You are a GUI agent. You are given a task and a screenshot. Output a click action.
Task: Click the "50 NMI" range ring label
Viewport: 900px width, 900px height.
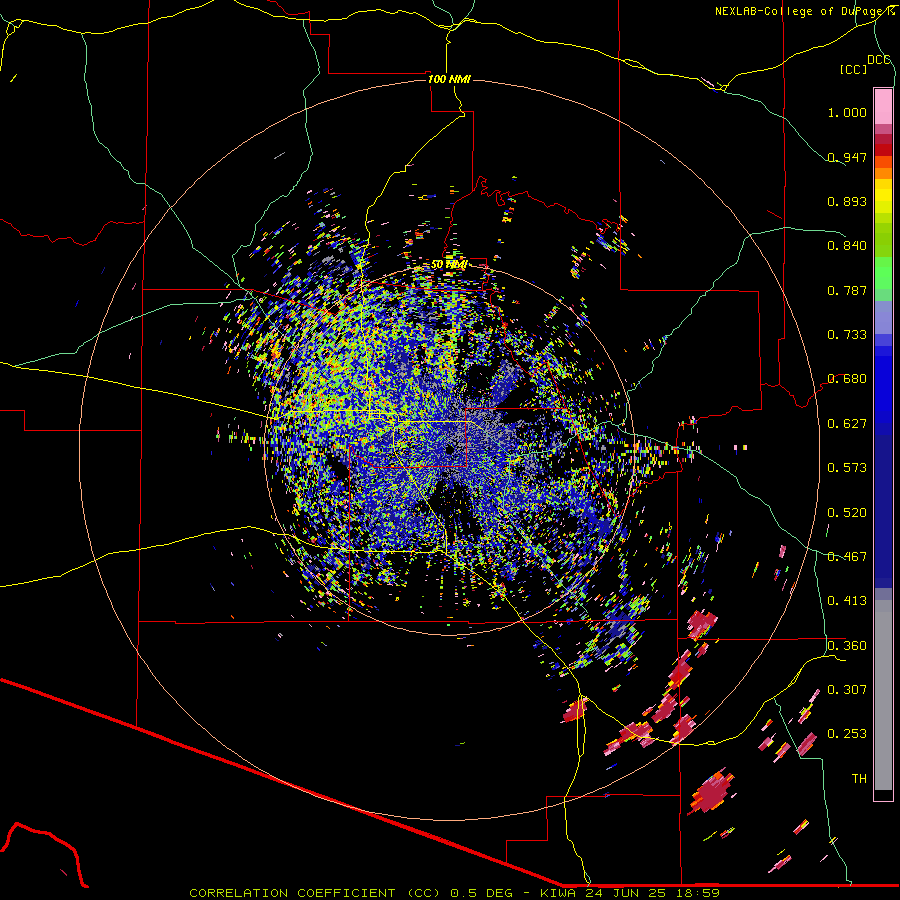[x=449, y=264]
